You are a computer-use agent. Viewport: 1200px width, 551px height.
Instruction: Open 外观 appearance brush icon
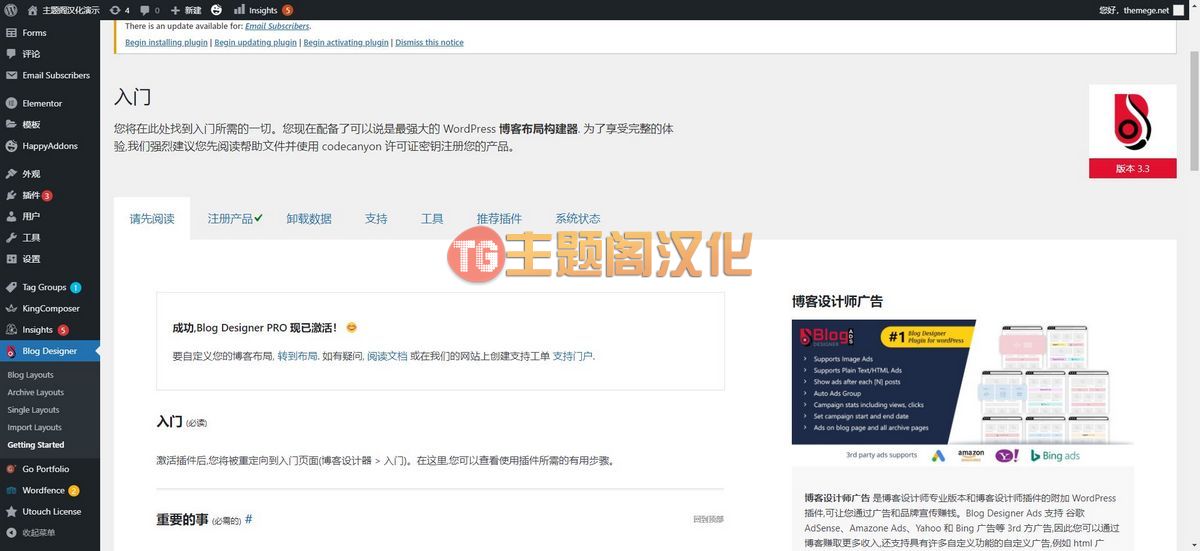[x=11, y=174]
